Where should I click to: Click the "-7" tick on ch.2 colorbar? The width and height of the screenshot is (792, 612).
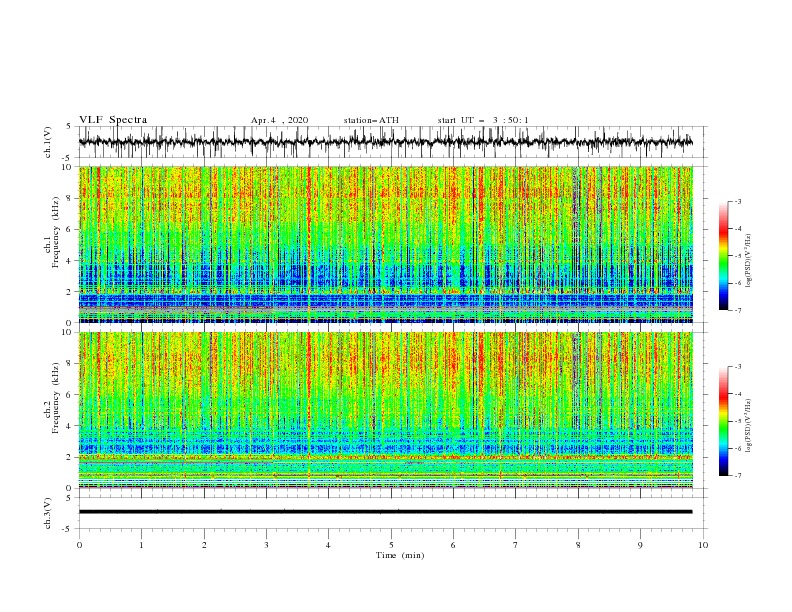coord(737,476)
